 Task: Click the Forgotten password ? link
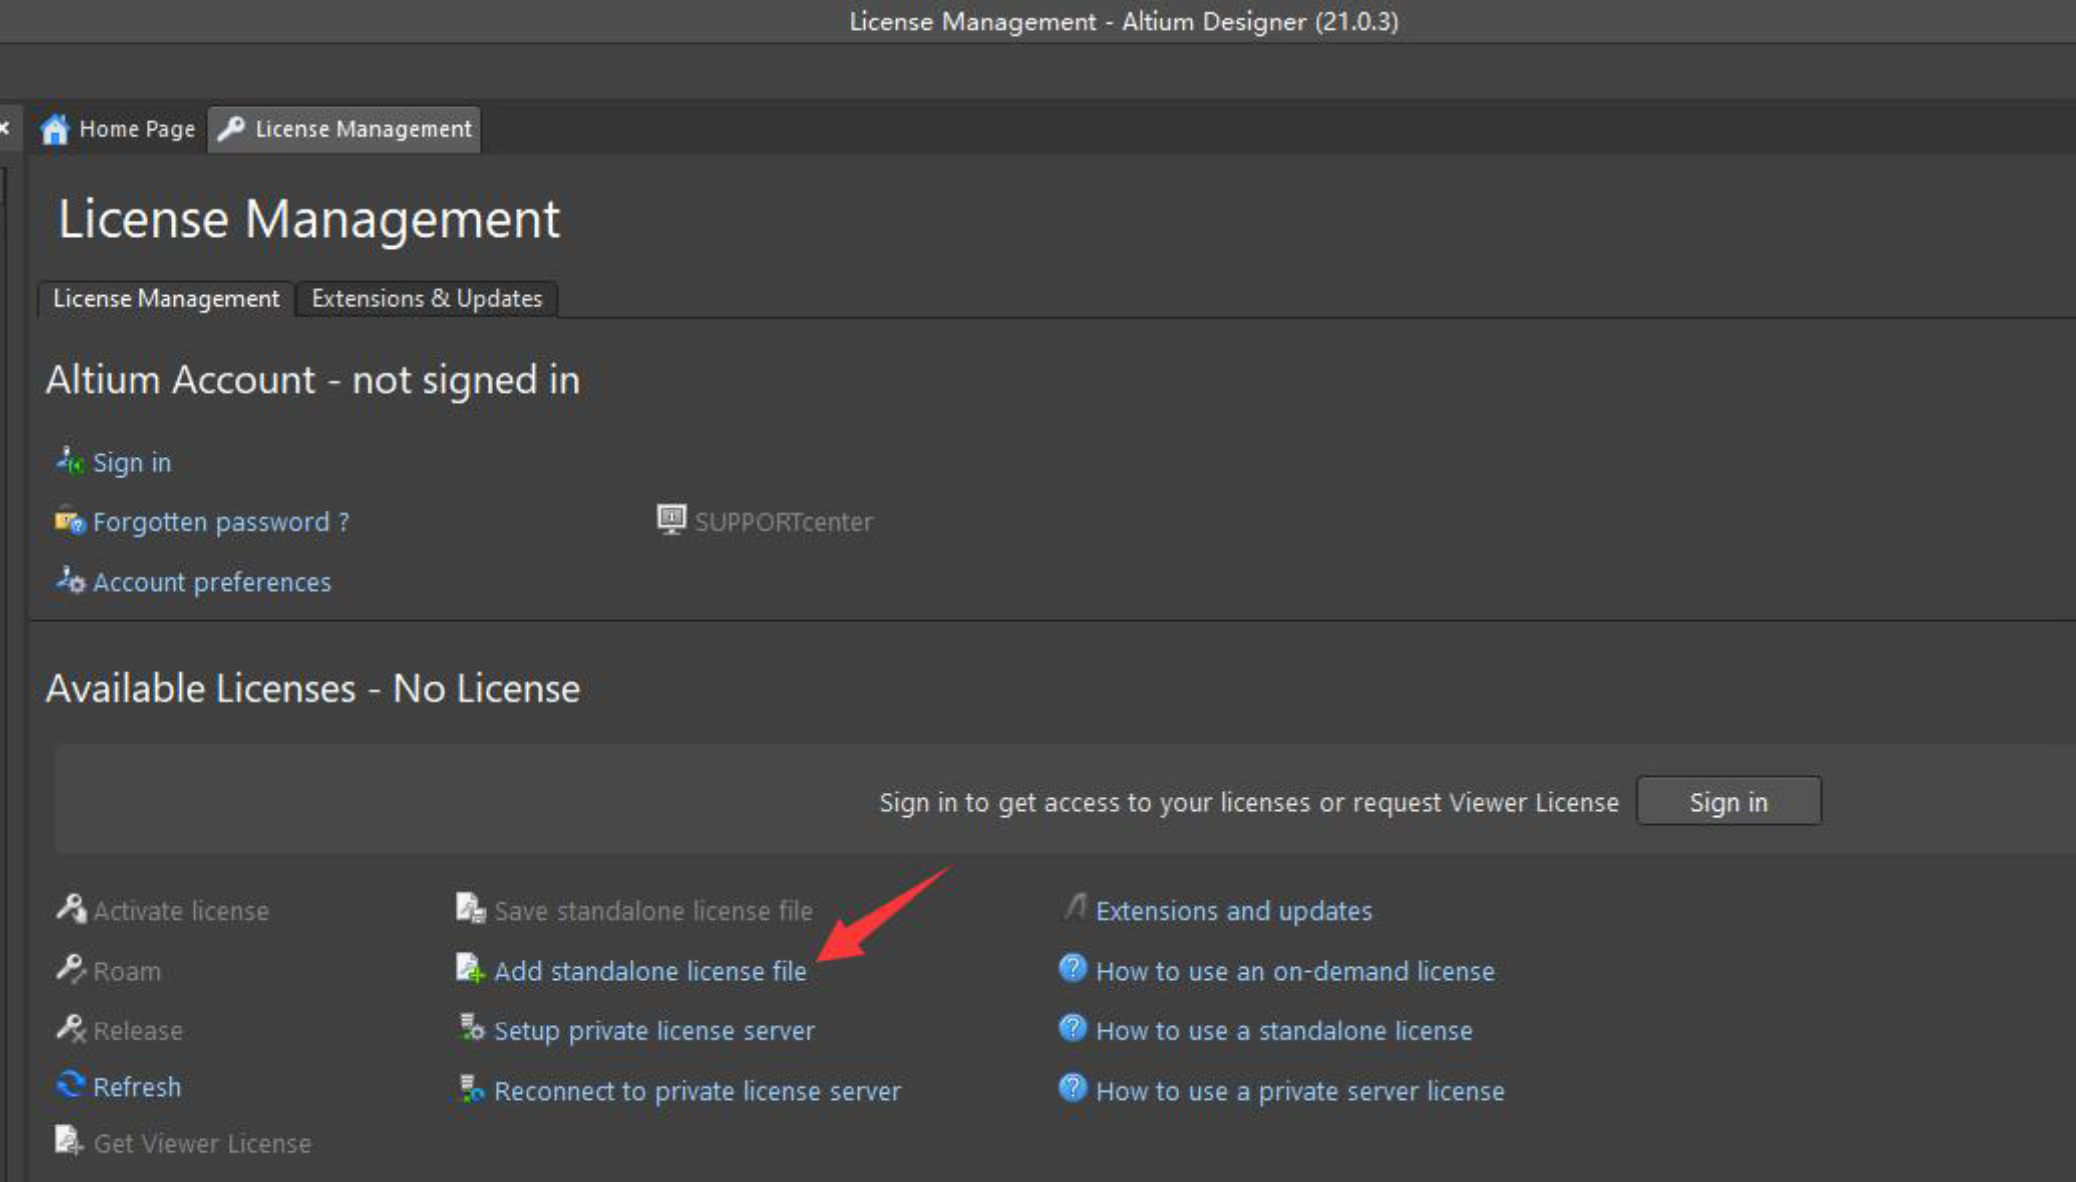221,522
